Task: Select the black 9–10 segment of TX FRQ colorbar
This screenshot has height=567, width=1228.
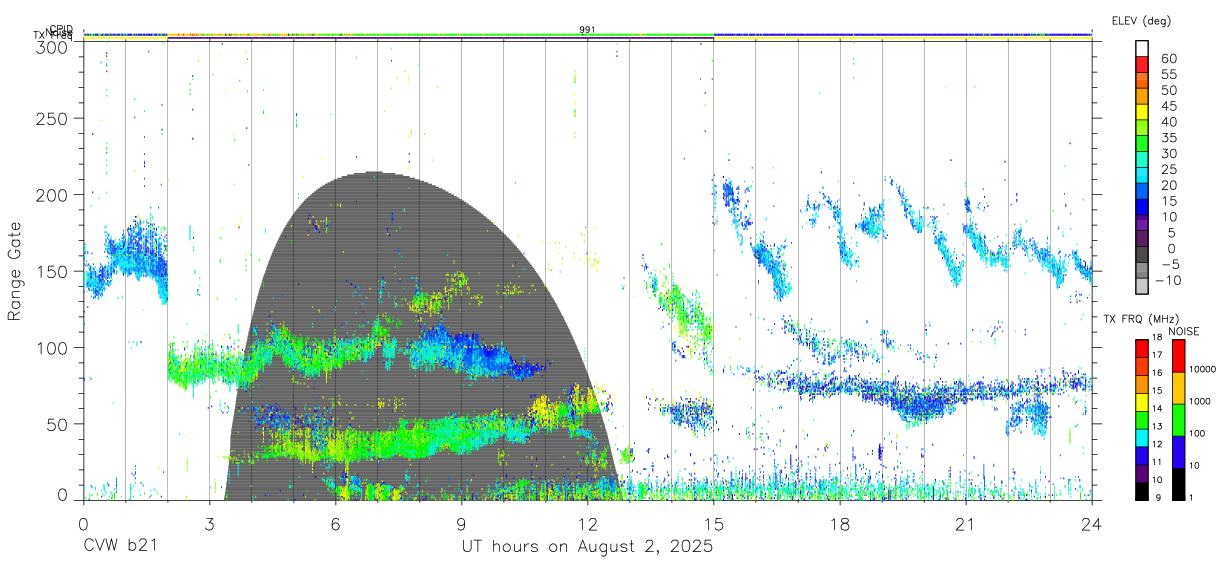Action: 1142,491
